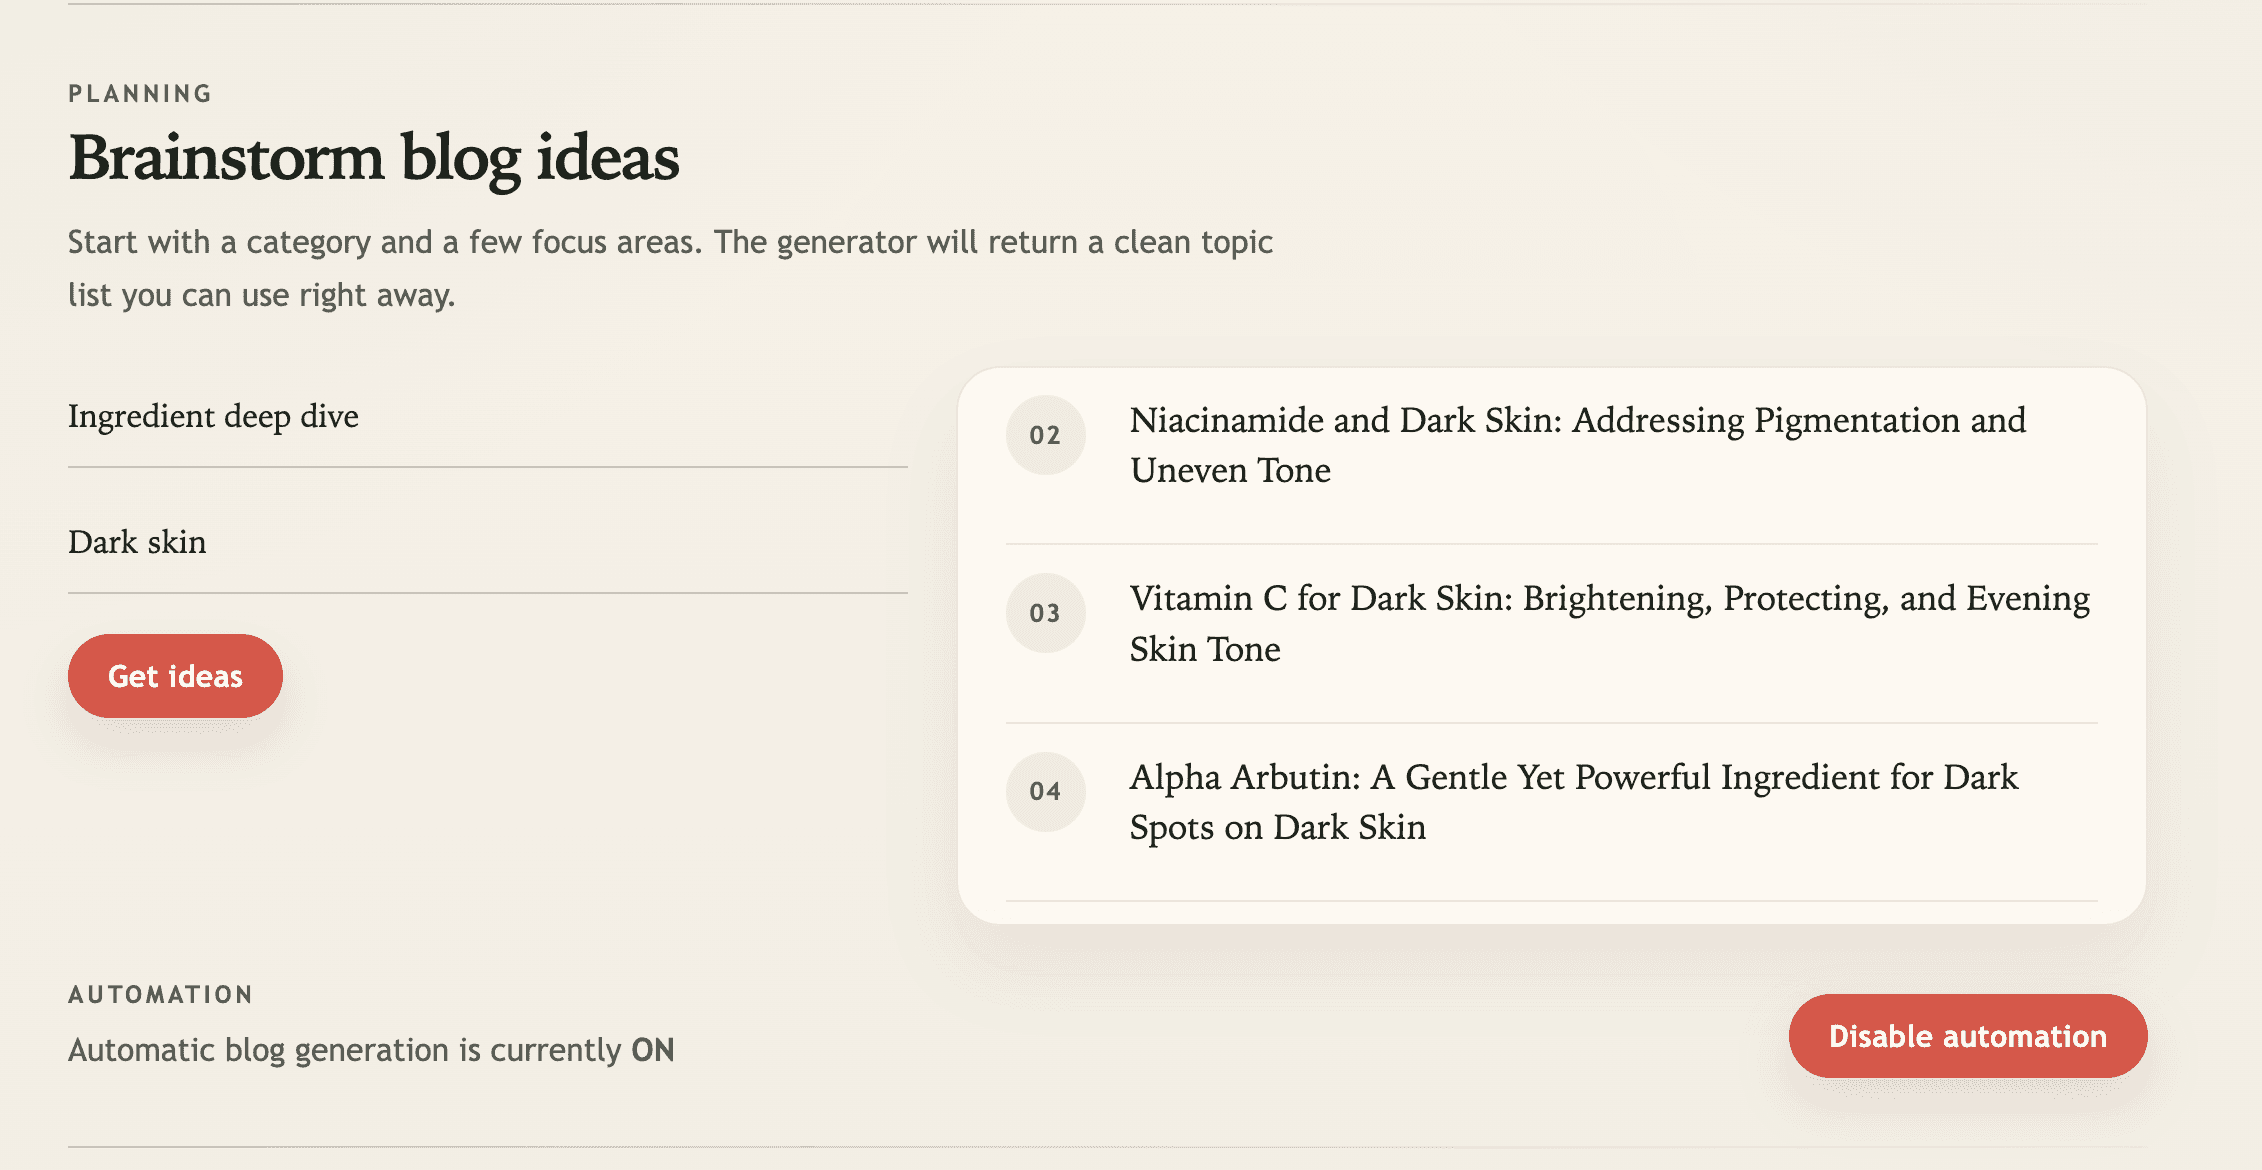
Task: Click the 04 number badge
Action: (x=1046, y=791)
